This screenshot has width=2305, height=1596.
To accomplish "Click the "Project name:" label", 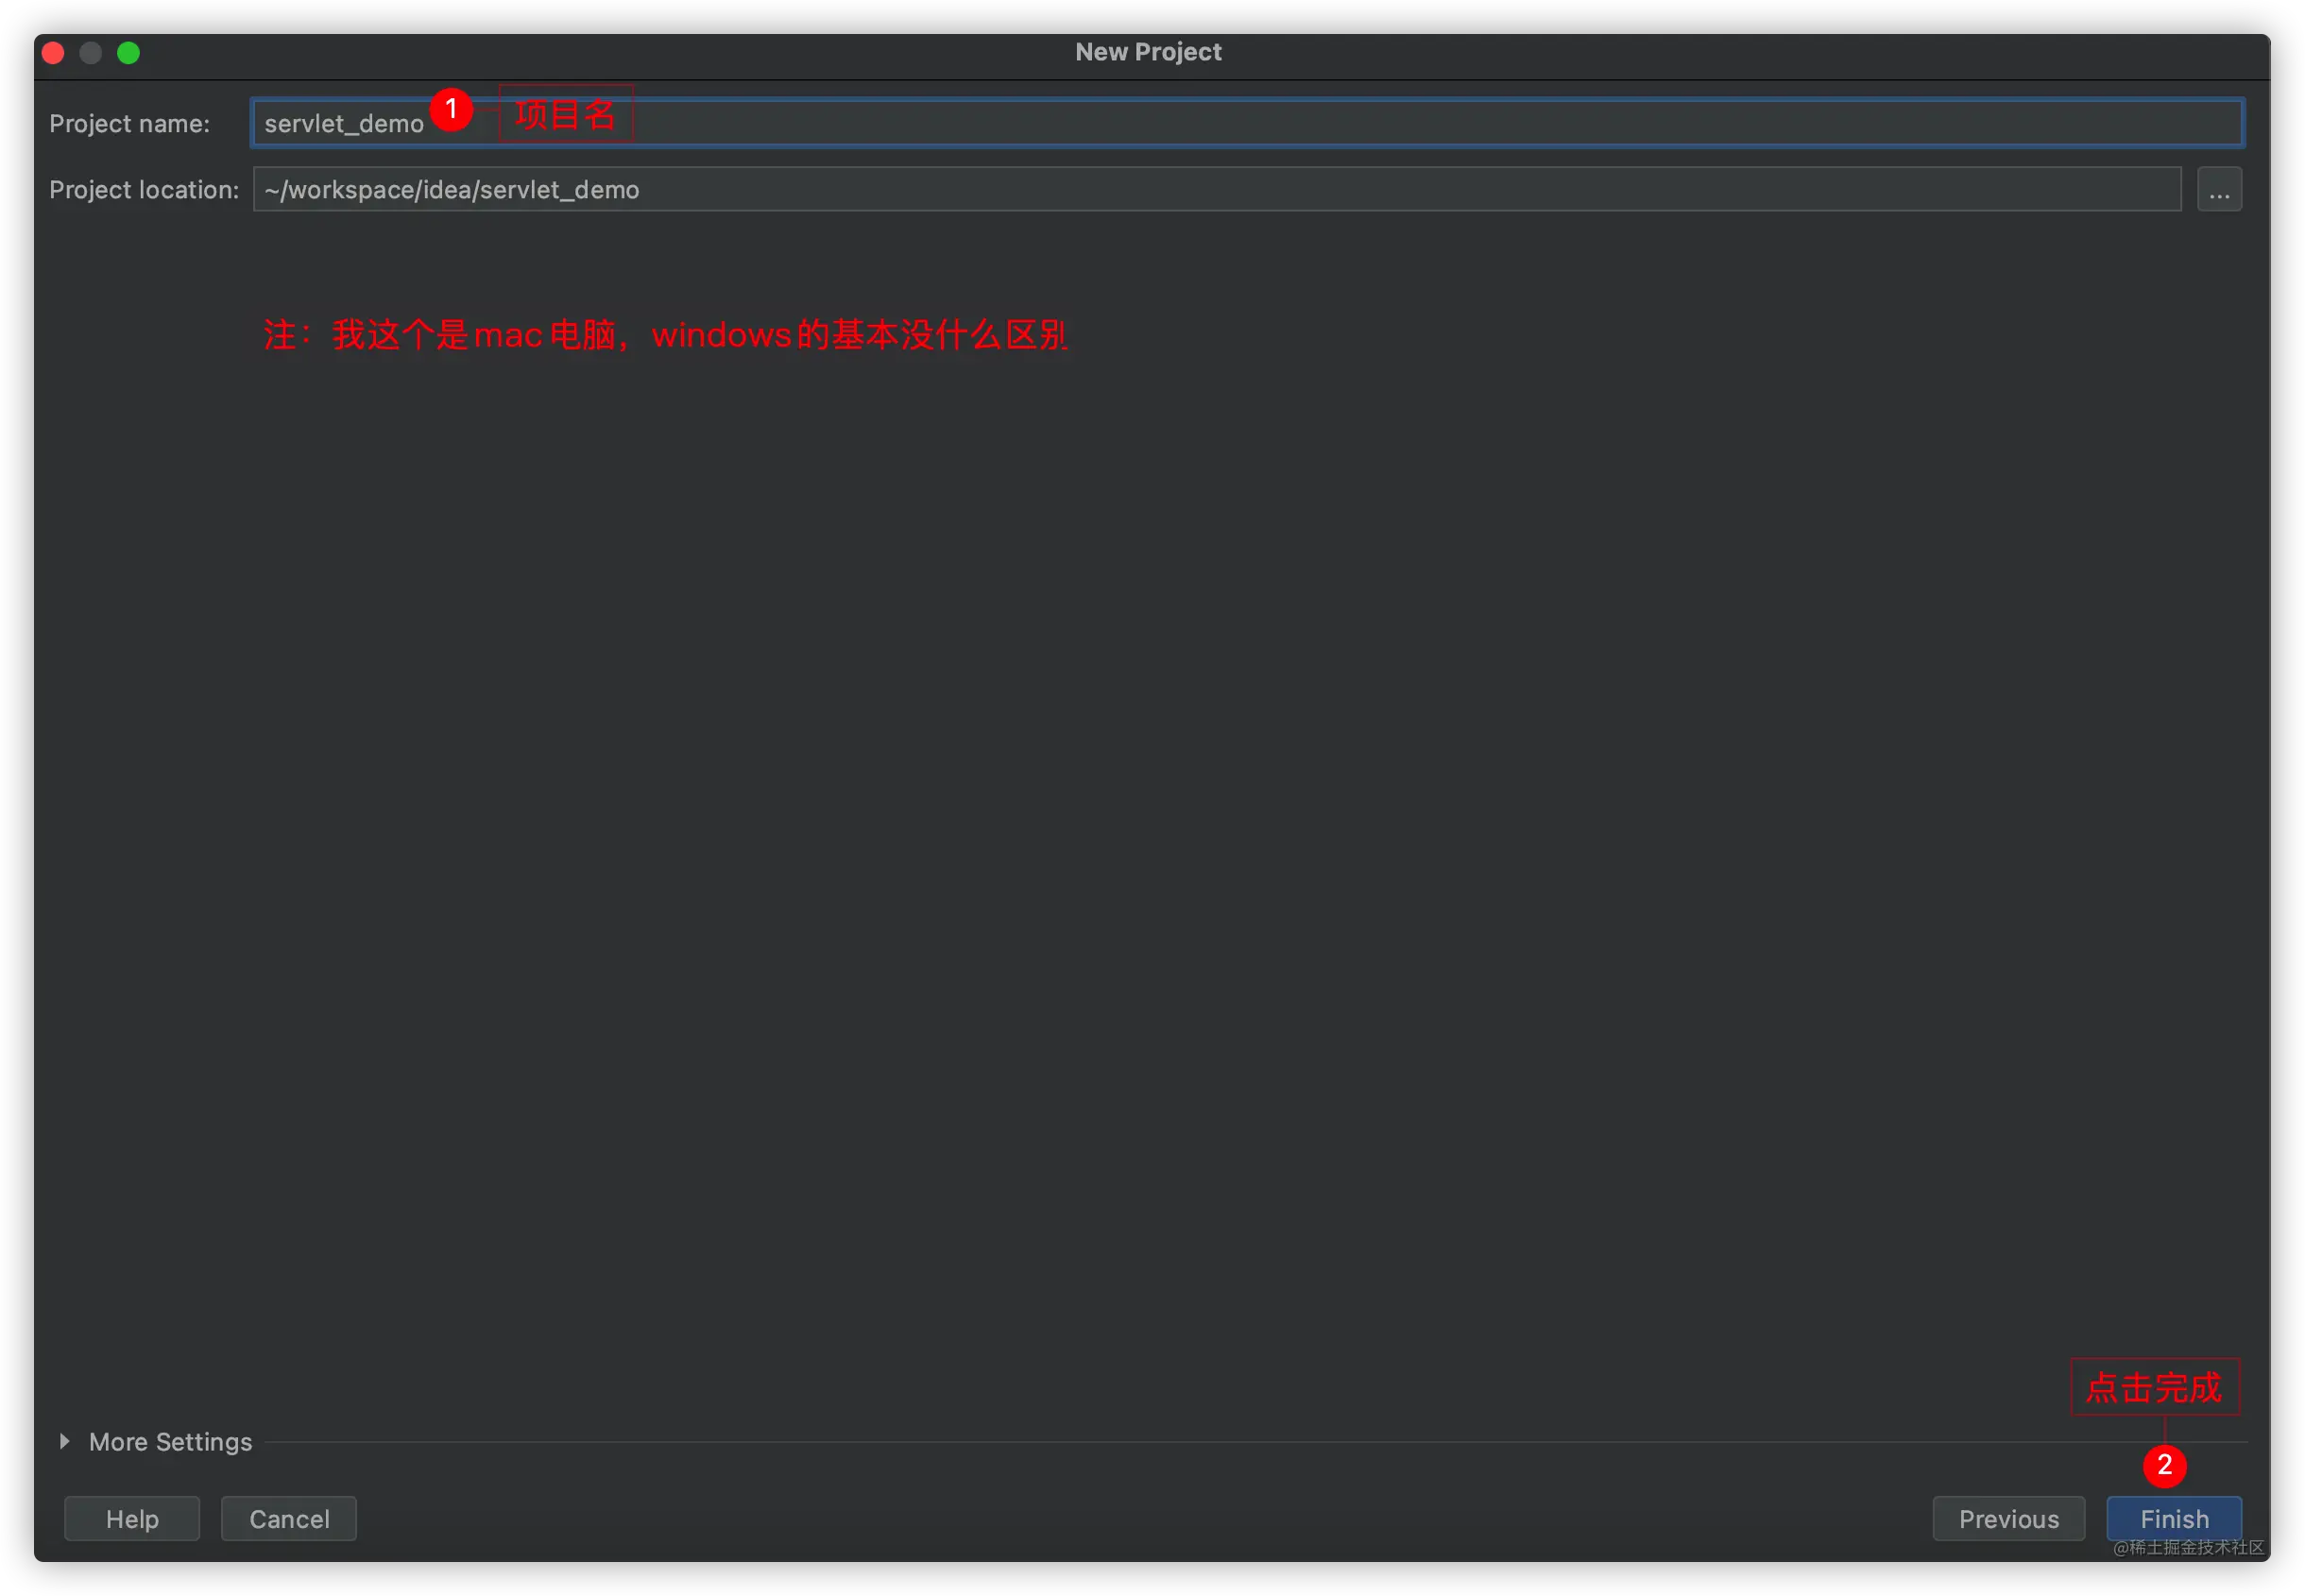I will pos(129,123).
